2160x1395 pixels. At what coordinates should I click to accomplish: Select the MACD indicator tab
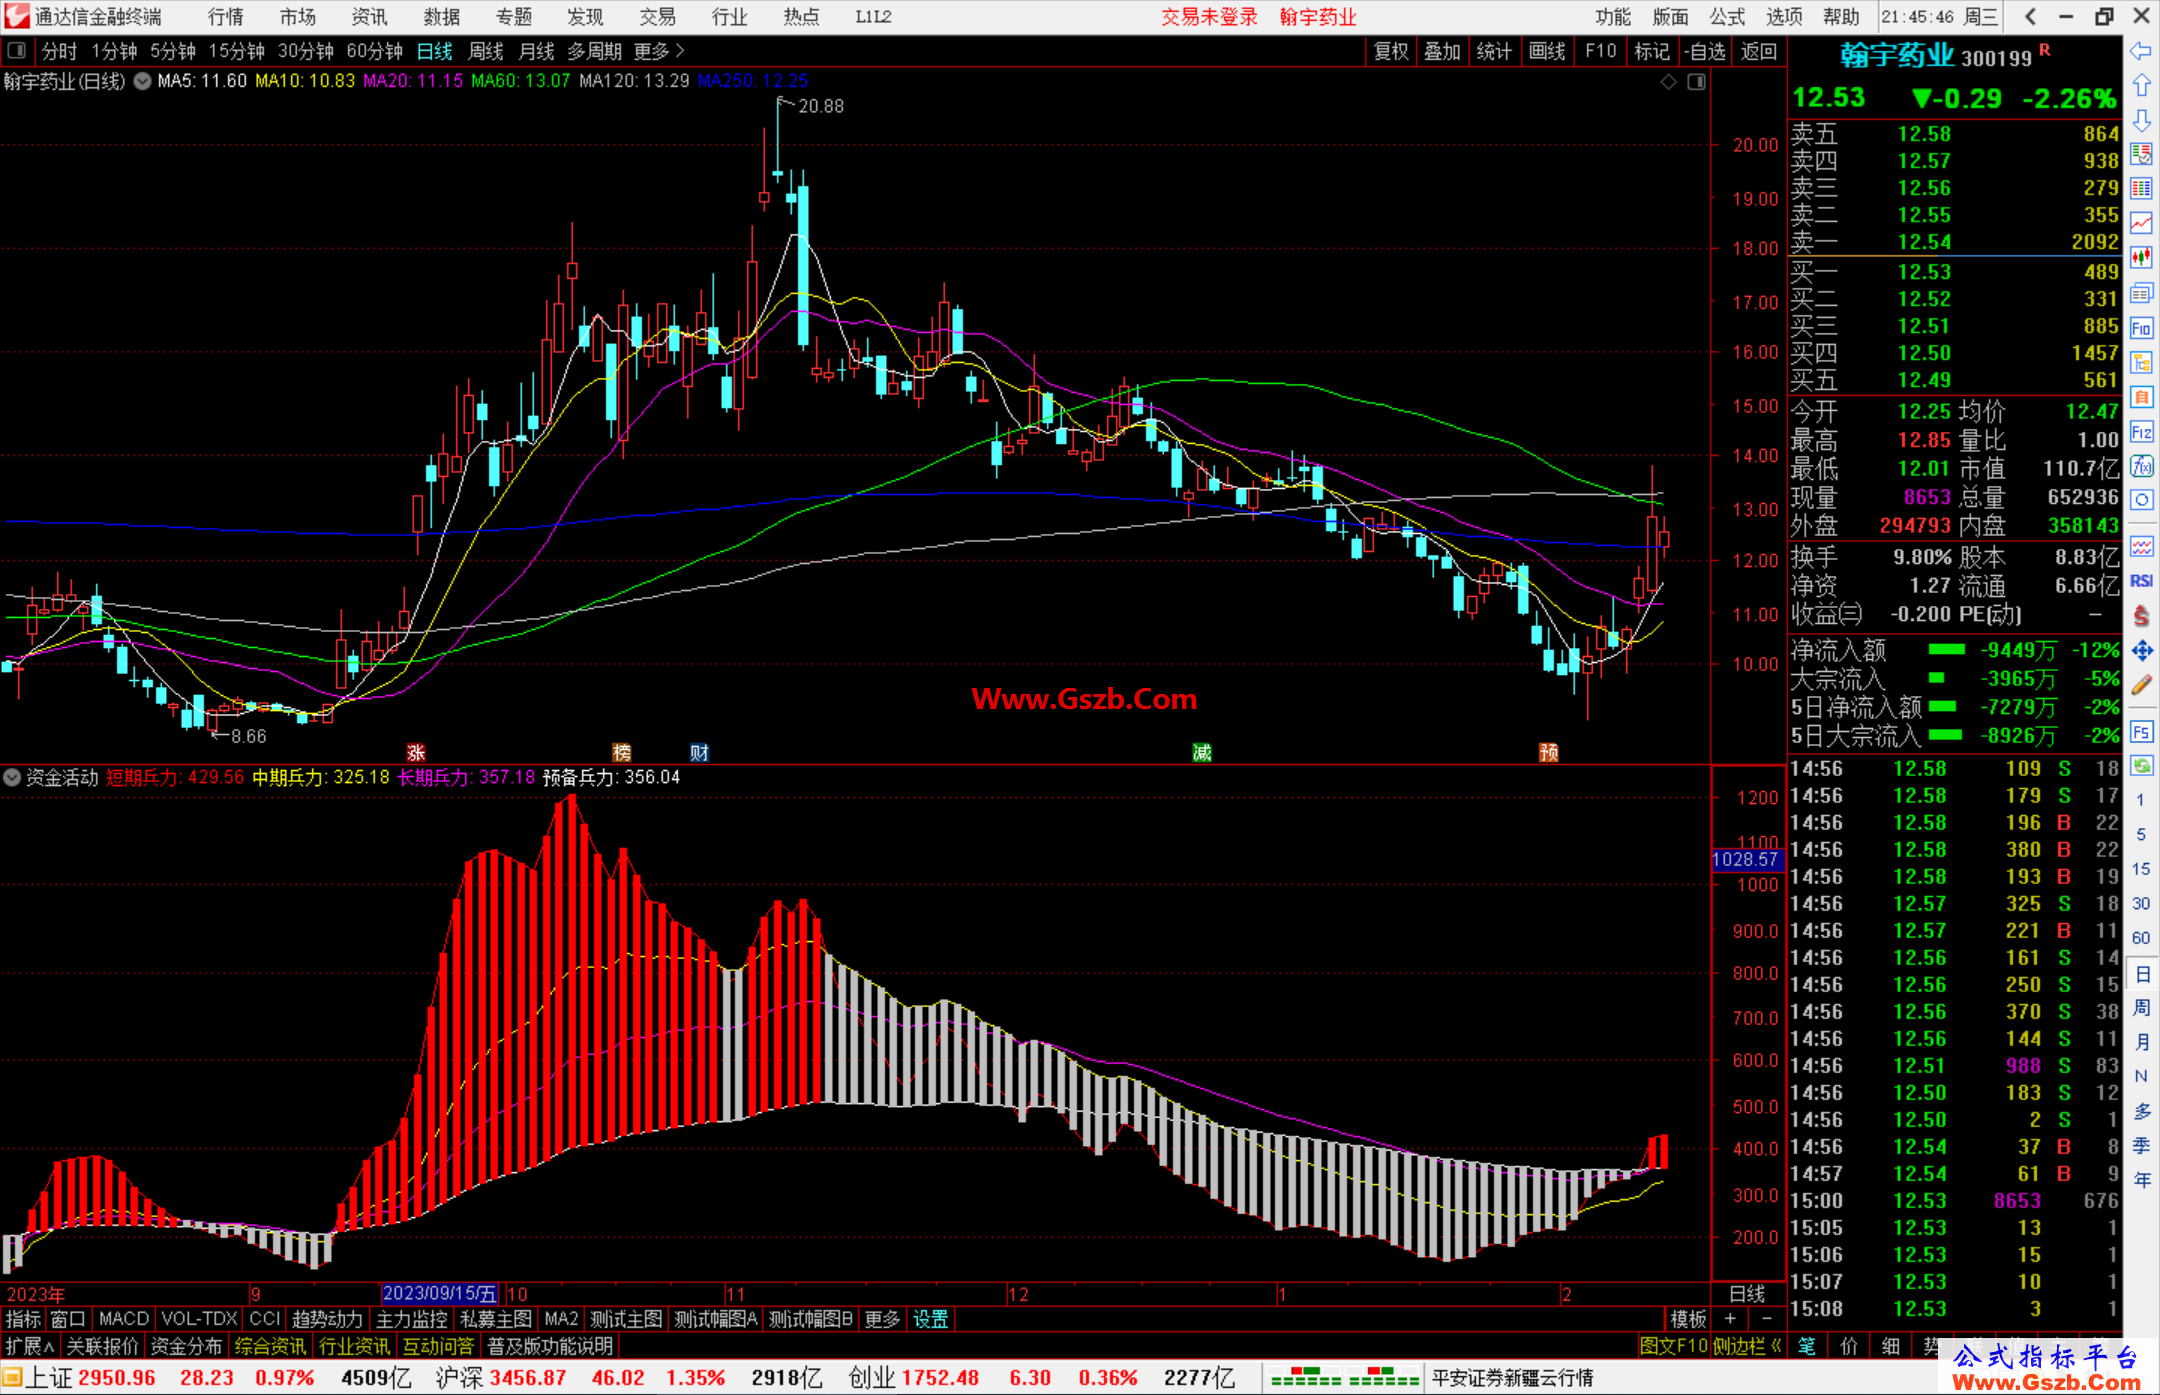(x=123, y=1319)
